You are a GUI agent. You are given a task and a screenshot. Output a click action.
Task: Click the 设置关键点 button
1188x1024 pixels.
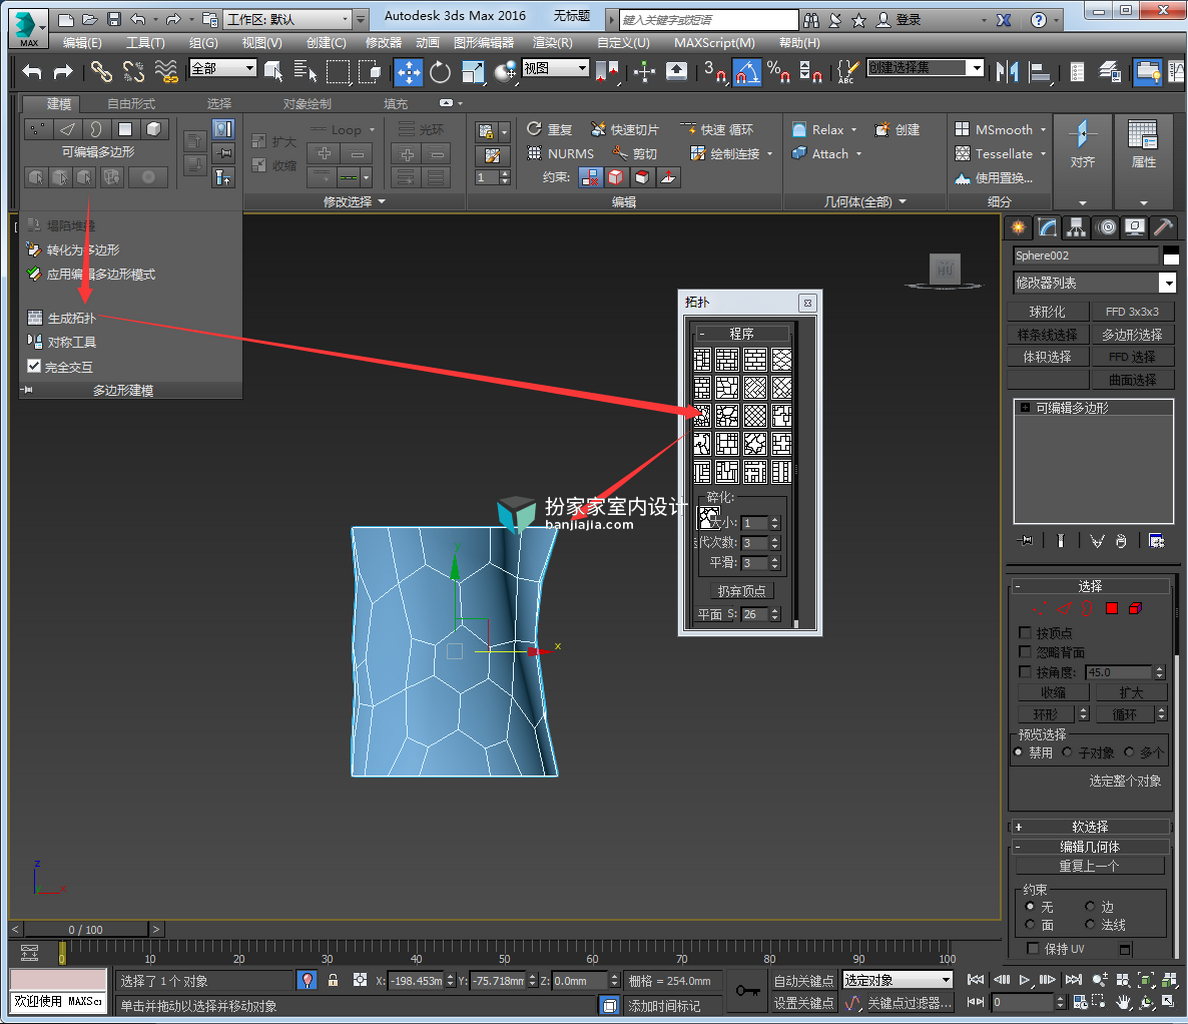coord(803,1003)
